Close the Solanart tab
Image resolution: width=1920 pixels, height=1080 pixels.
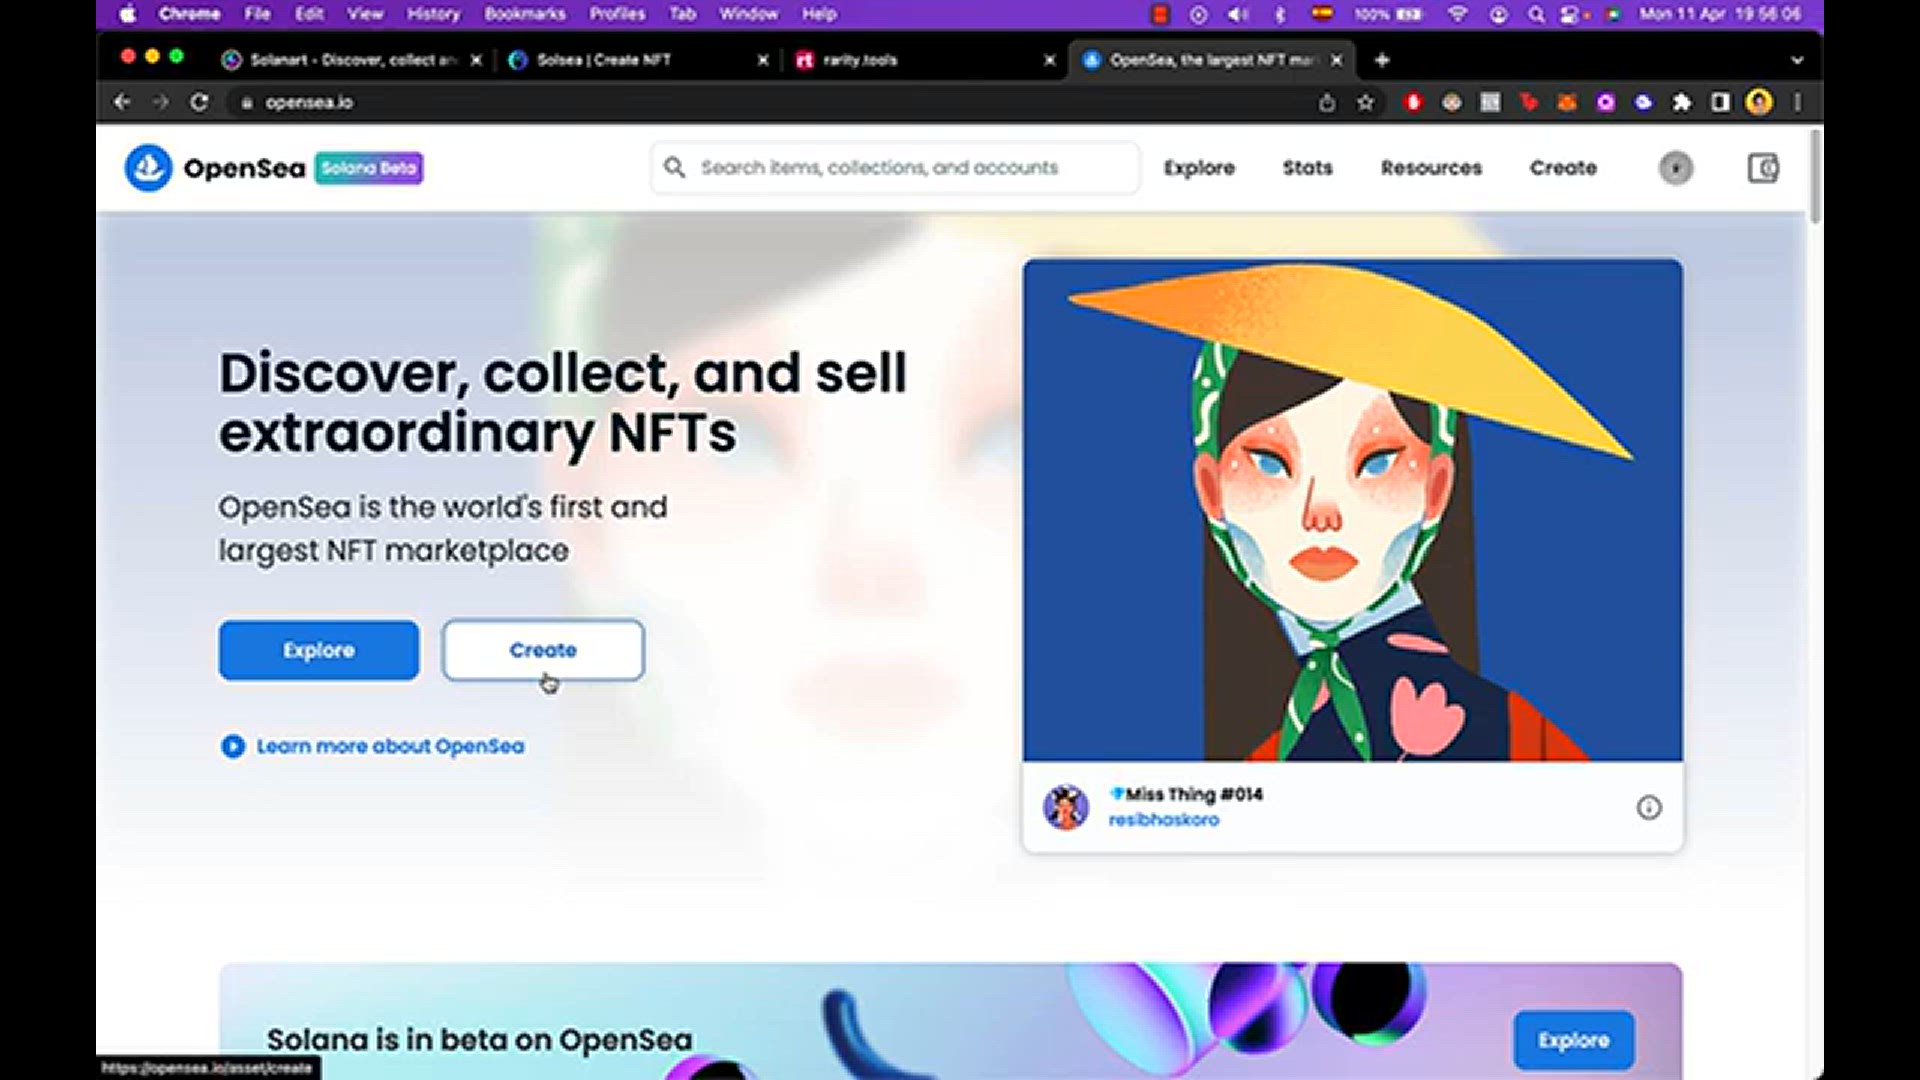476,60
